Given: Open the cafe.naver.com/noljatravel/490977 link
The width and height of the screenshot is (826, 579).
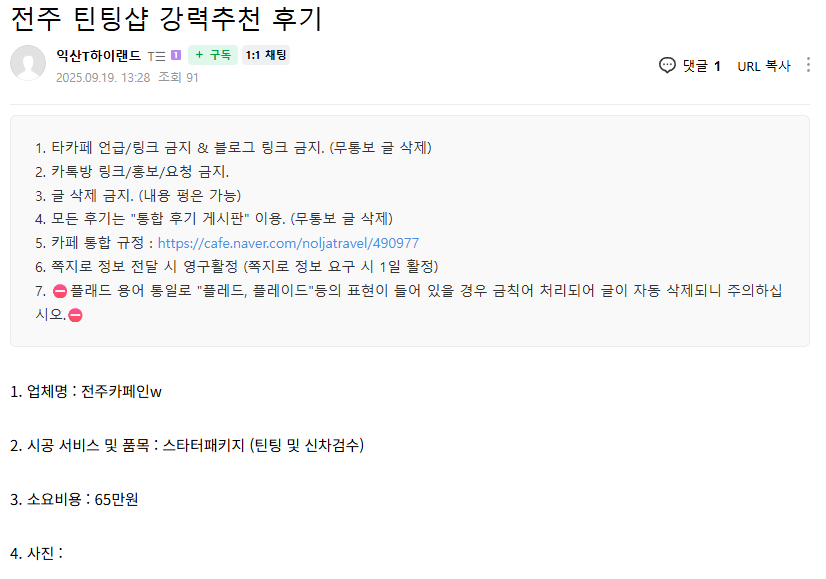Looking at the screenshot, I should coord(288,243).
